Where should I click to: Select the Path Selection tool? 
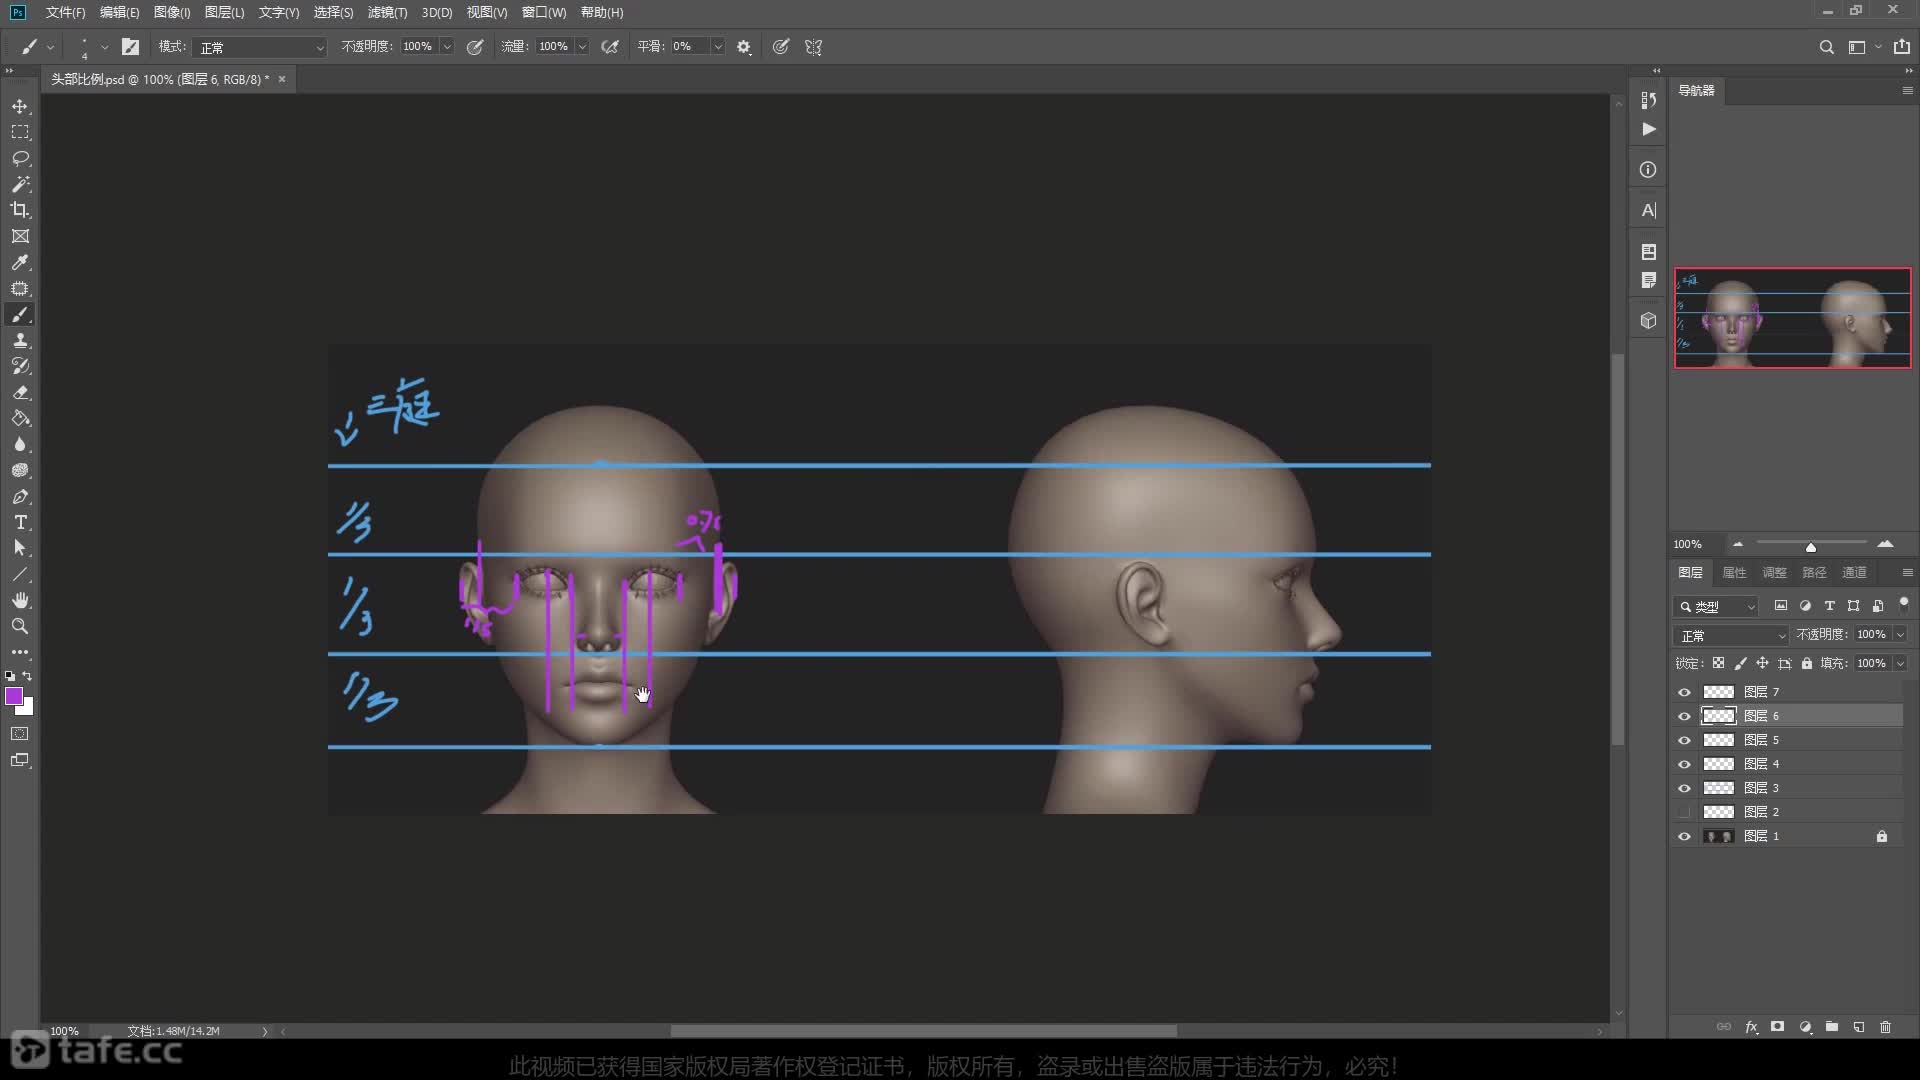point(20,548)
